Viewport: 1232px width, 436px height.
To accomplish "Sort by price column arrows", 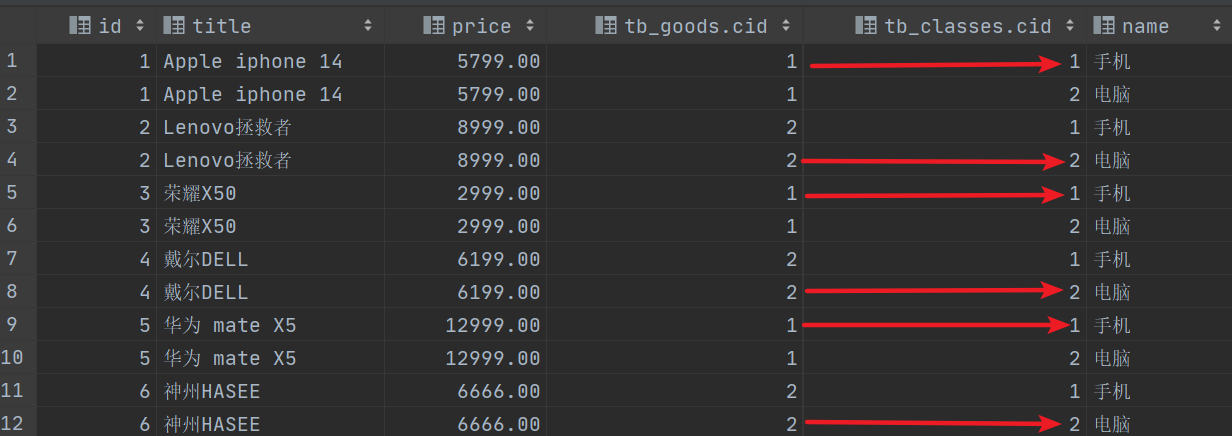I will 529,26.
